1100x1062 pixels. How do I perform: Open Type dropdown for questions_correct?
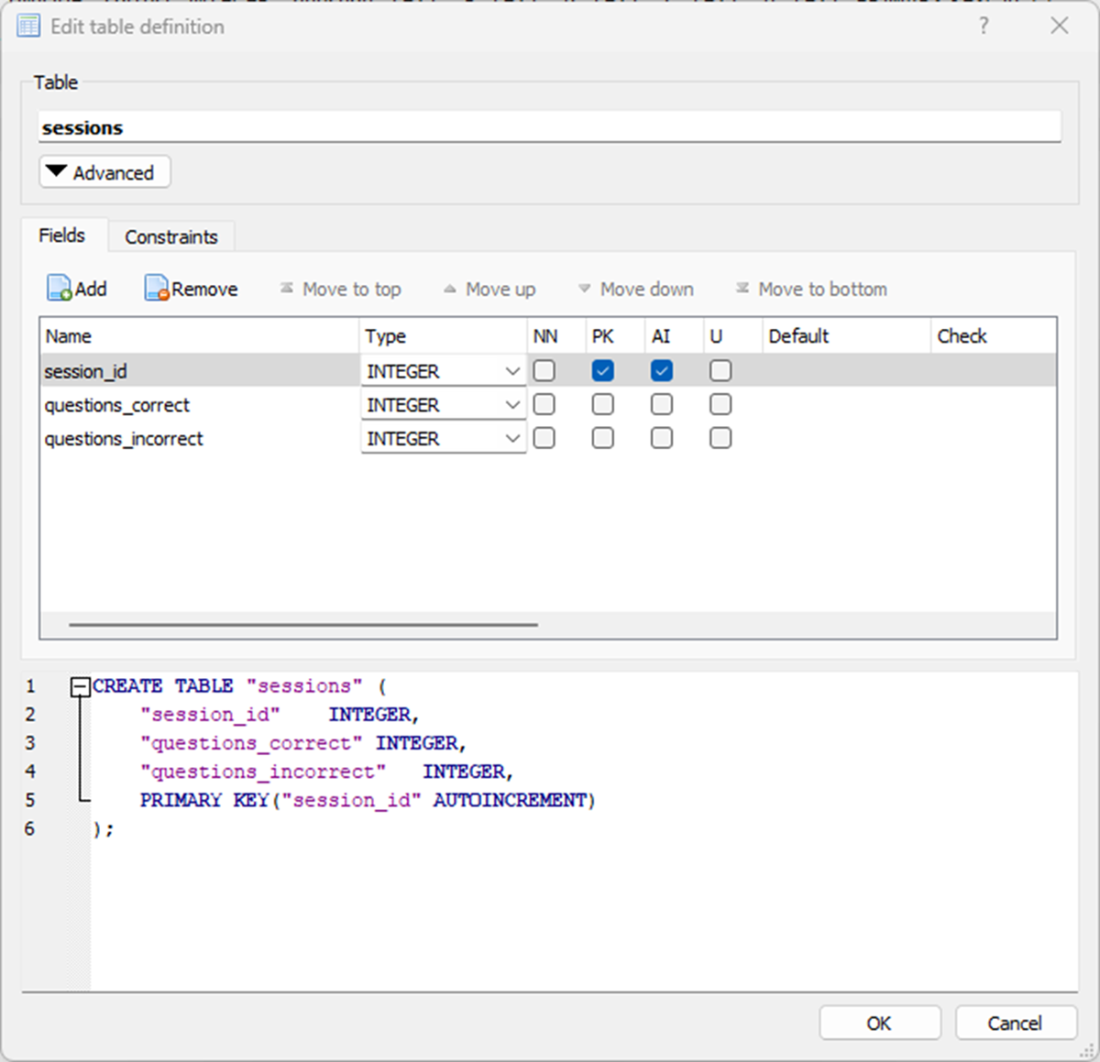coord(443,405)
